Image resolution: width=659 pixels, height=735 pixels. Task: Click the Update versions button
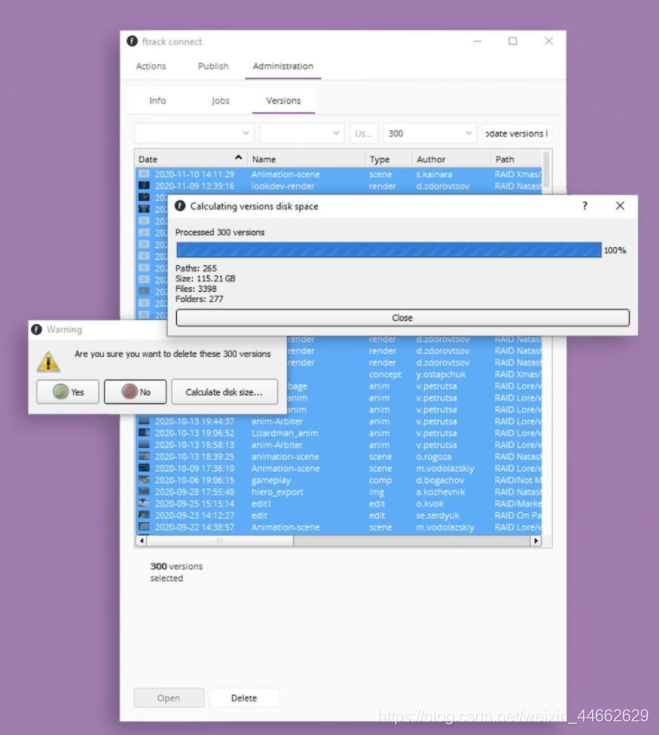pos(517,133)
